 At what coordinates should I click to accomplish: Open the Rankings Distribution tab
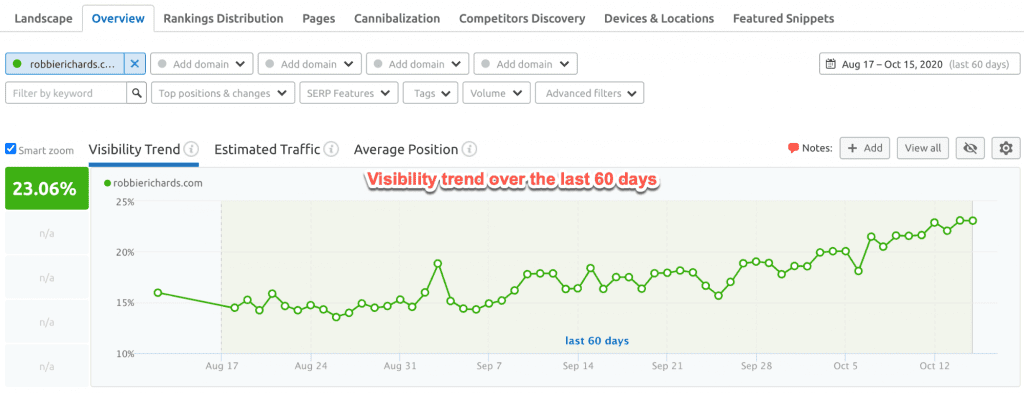tap(223, 18)
